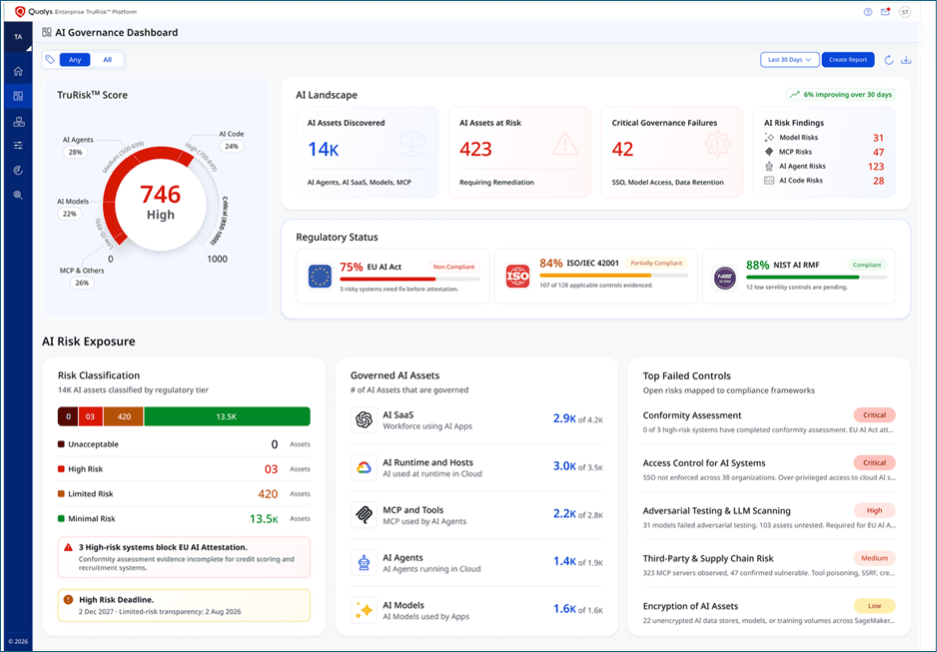Click the MCP & Others 26% gauge label

[x=82, y=277]
